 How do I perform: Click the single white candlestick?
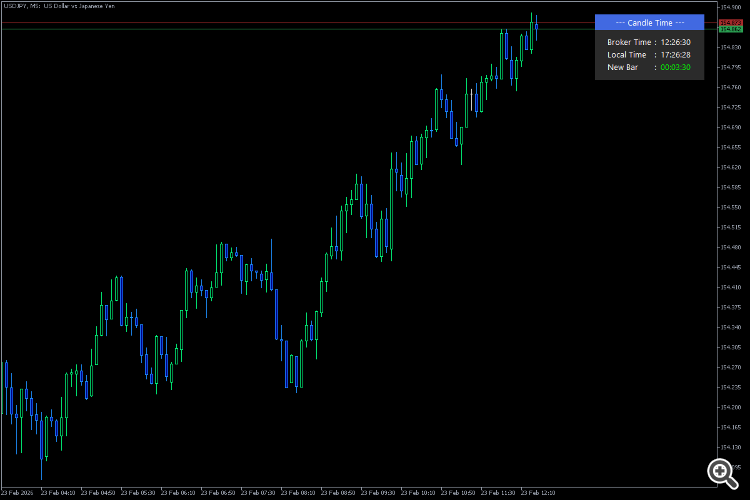click(472, 100)
